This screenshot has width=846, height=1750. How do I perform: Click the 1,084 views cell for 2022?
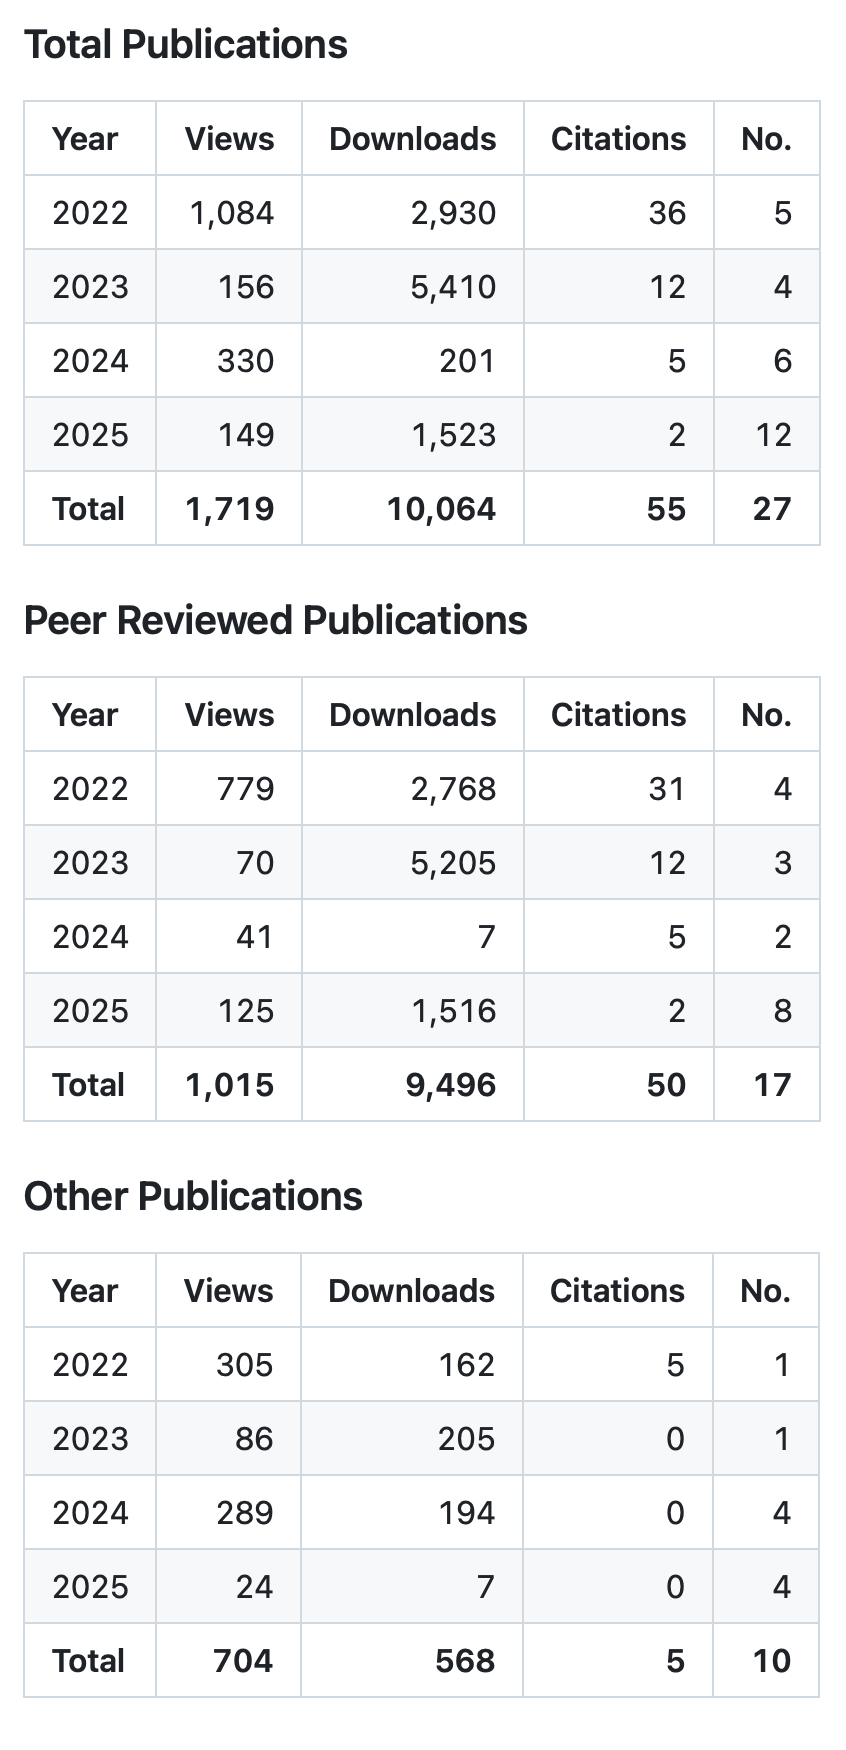click(231, 213)
